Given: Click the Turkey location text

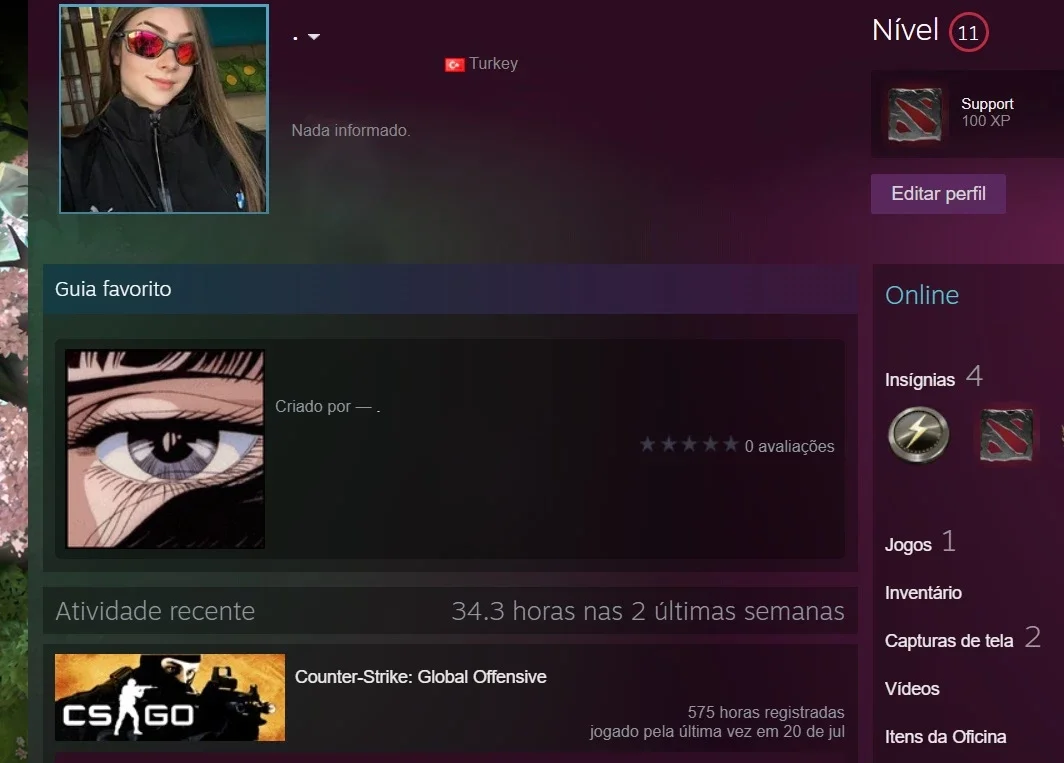Looking at the screenshot, I should pyautogui.click(x=493, y=64).
